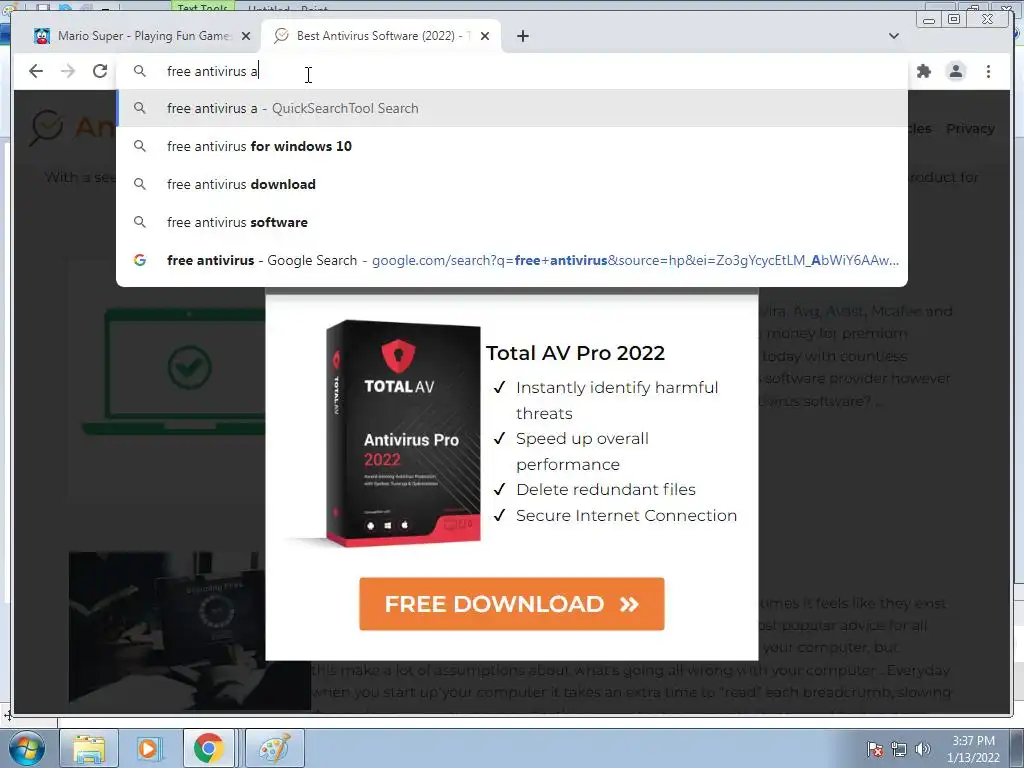The height and width of the screenshot is (768, 1024).
Task: Click the 'Total AV Pro 2022' heading
Action: pos(575,353)
